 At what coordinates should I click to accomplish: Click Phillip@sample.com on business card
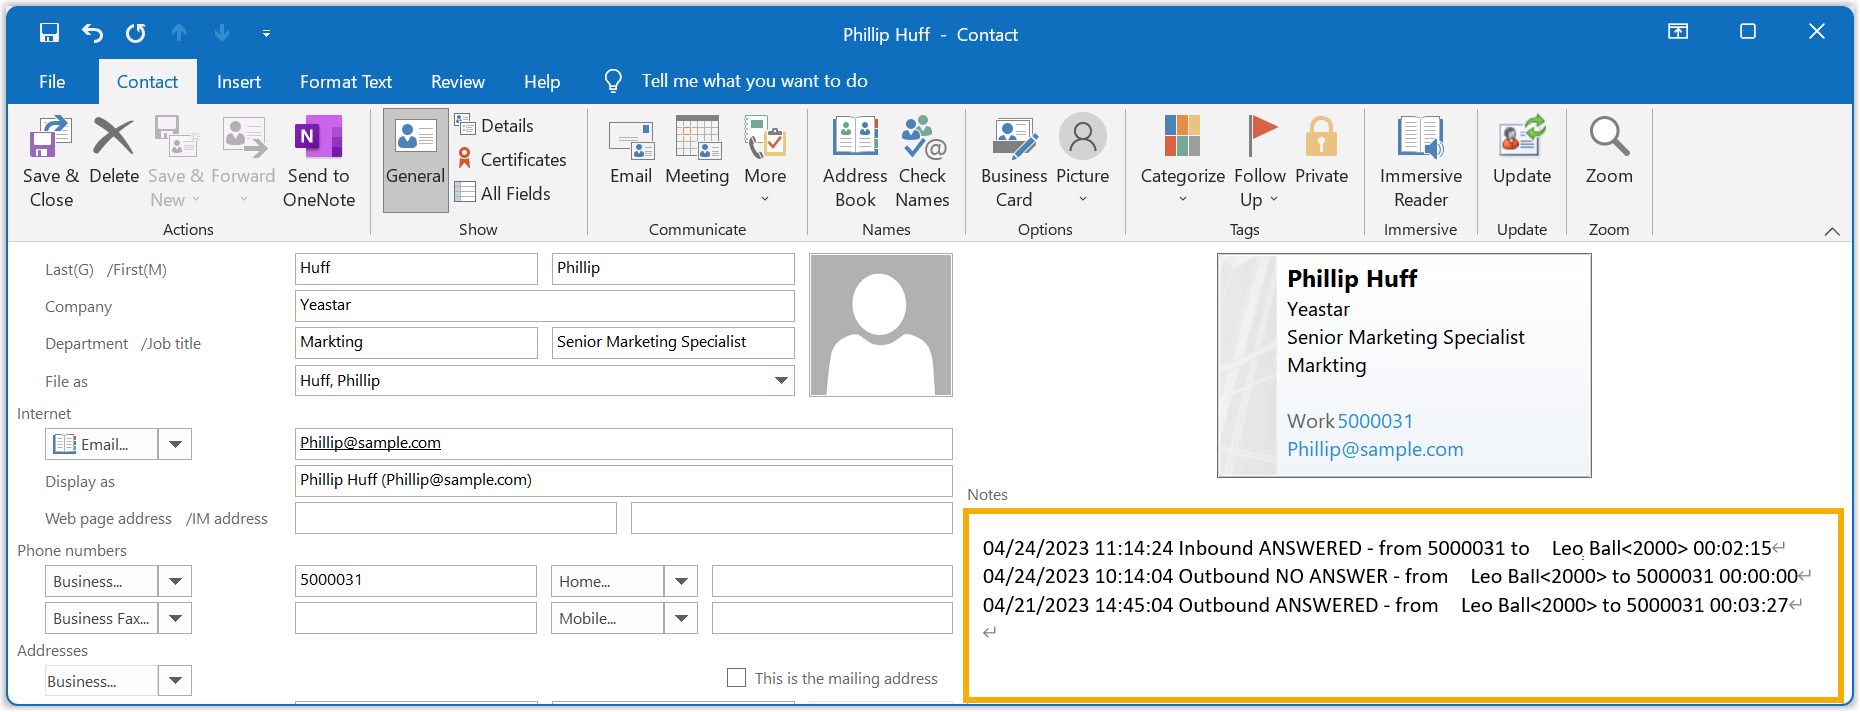click(1375, 449)
